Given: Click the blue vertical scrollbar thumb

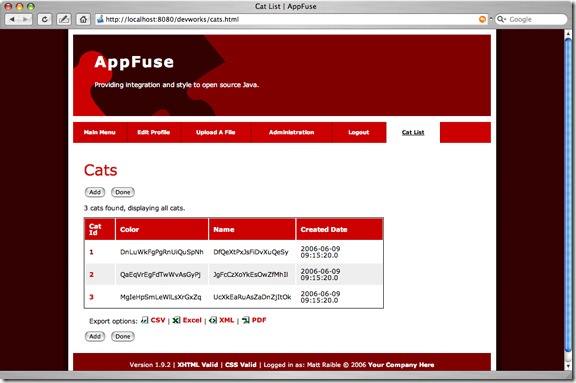Looking at the screenshot, I should (568, 195).
